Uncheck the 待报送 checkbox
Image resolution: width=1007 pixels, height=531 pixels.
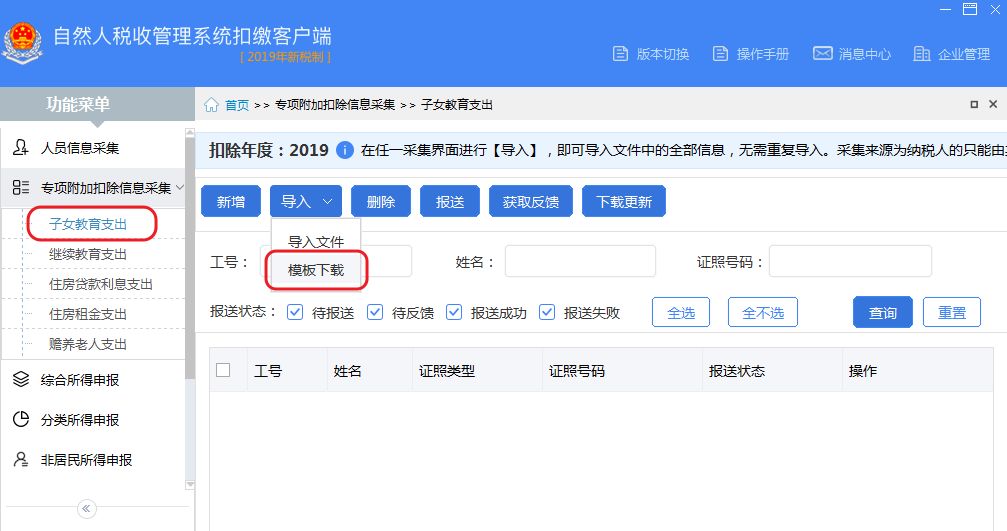(295, 312)
